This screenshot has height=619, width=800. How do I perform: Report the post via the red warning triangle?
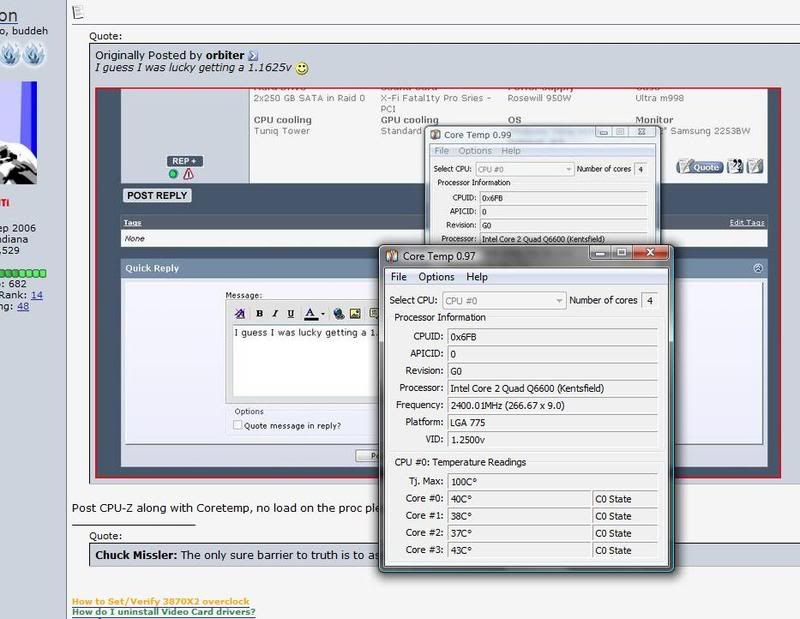pyautogui.click(x=188, y=174)
